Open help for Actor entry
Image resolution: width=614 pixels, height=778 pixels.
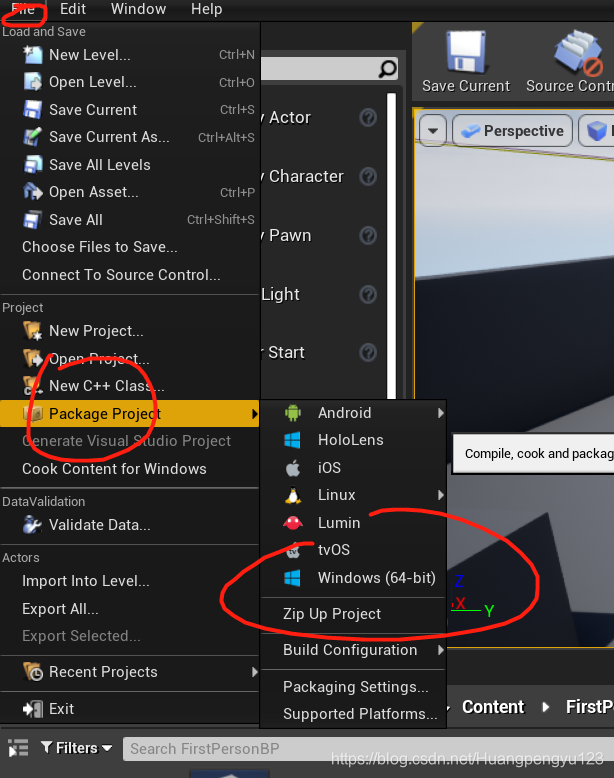pos(368,118)
